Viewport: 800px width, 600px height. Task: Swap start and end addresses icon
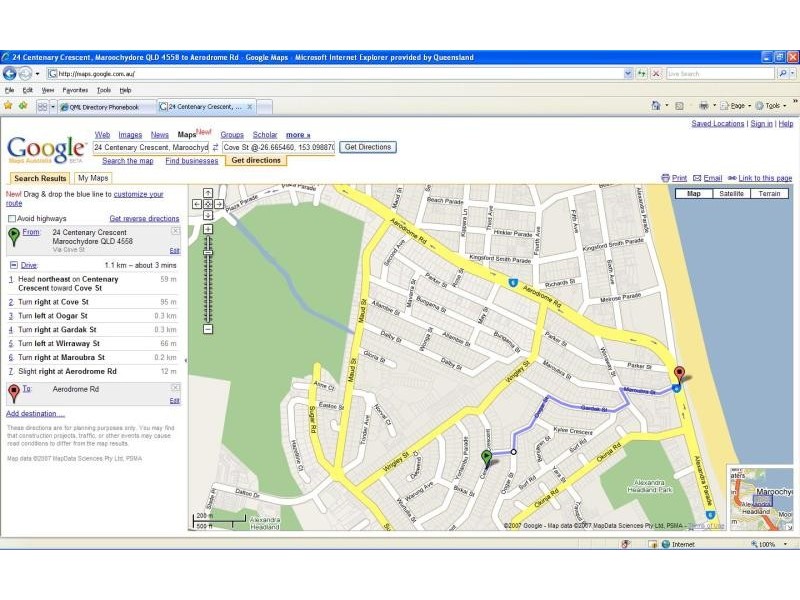coord(215,147)
